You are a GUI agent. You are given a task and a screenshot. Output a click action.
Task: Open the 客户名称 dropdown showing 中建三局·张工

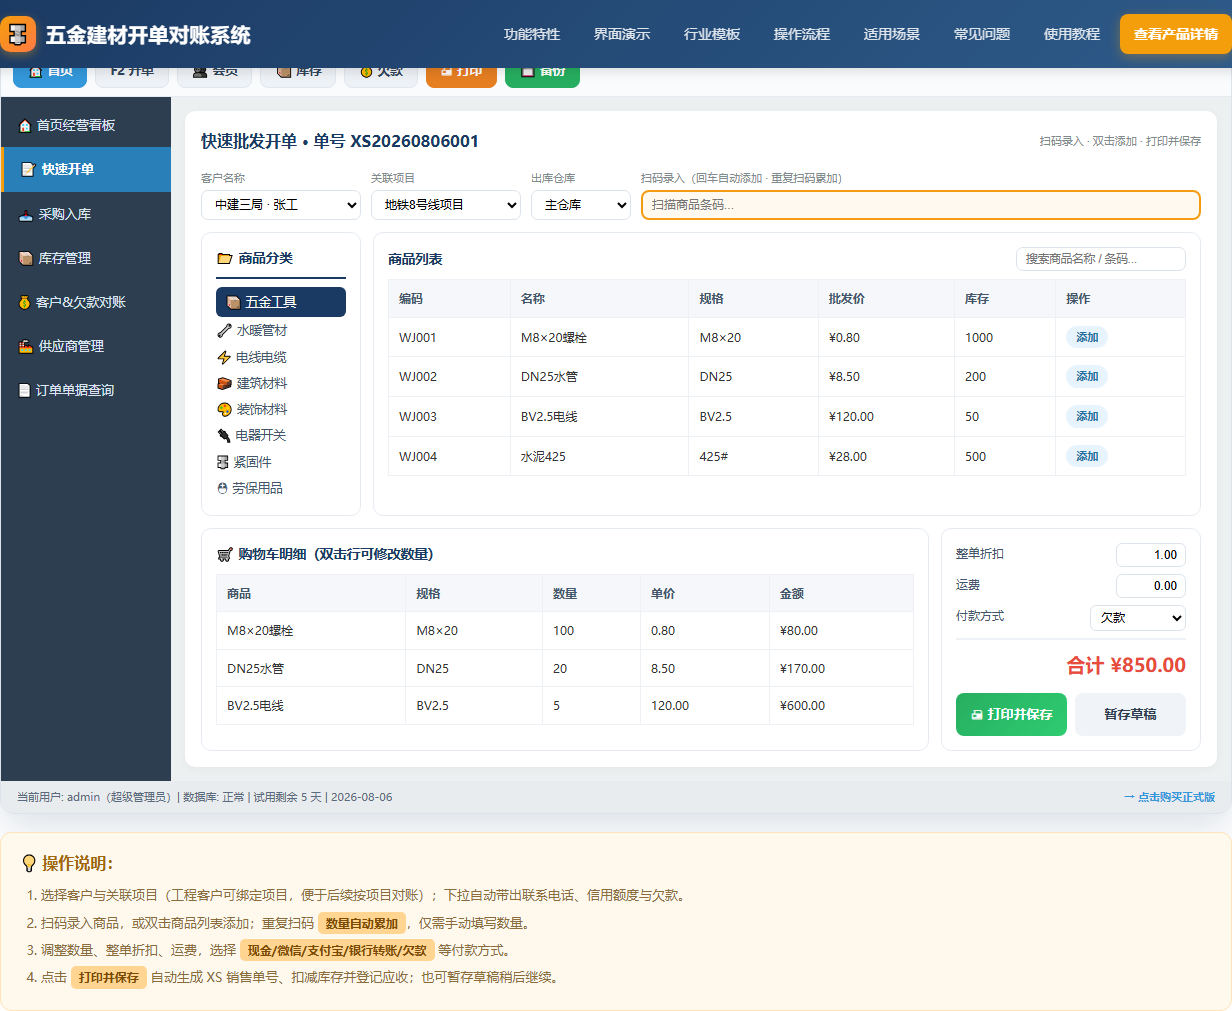tap(281, 205)
